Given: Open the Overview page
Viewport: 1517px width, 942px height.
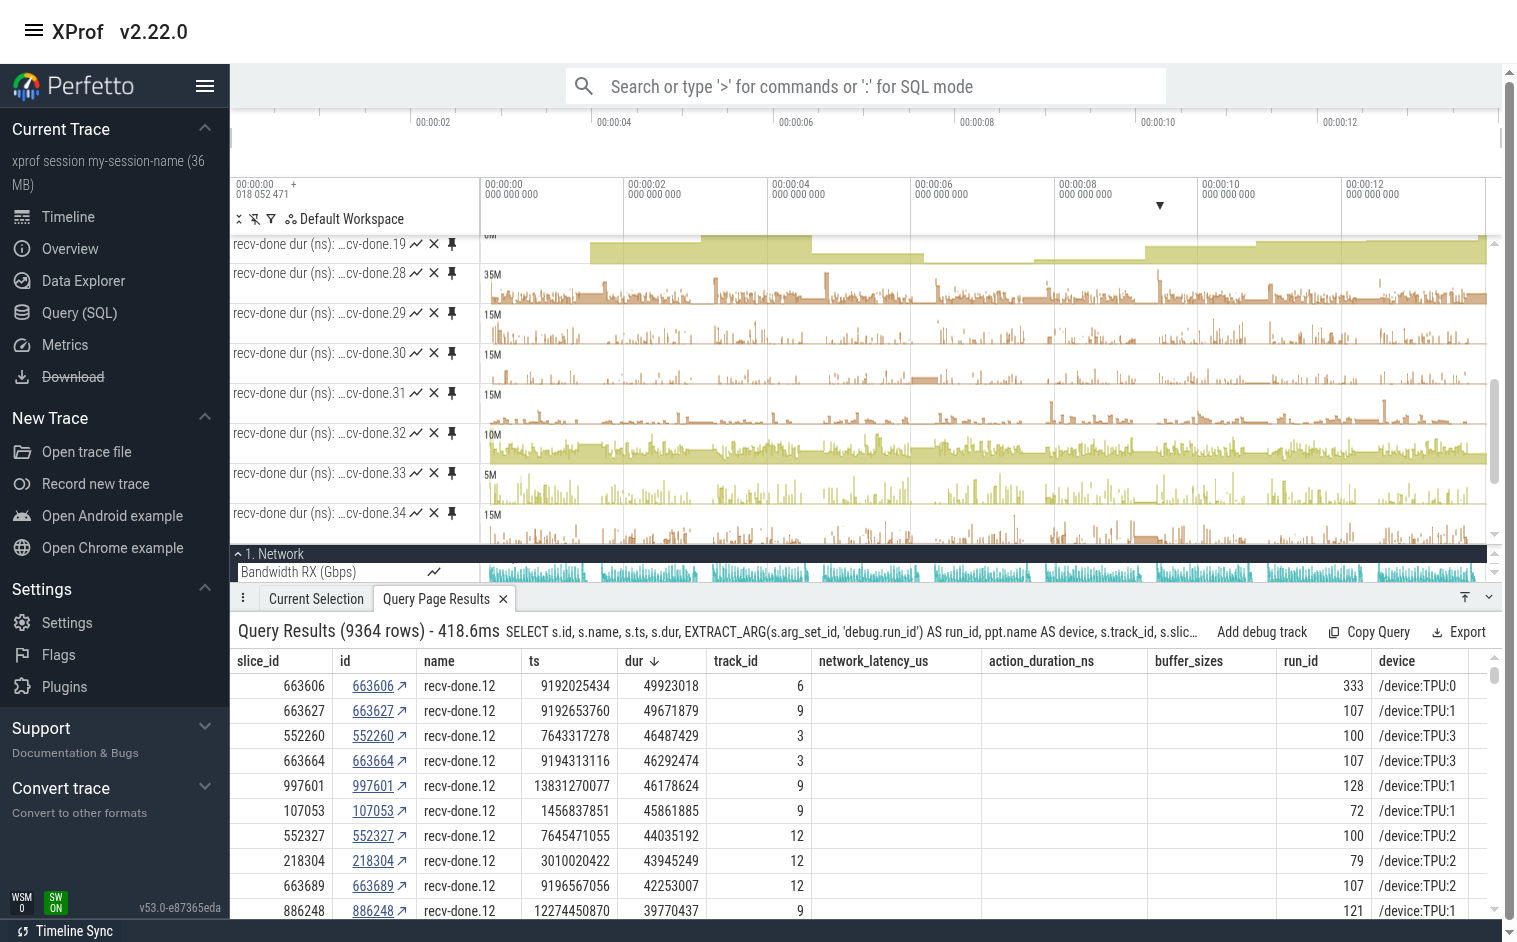Looking at the screenshot, I should [x=70, y=249].
